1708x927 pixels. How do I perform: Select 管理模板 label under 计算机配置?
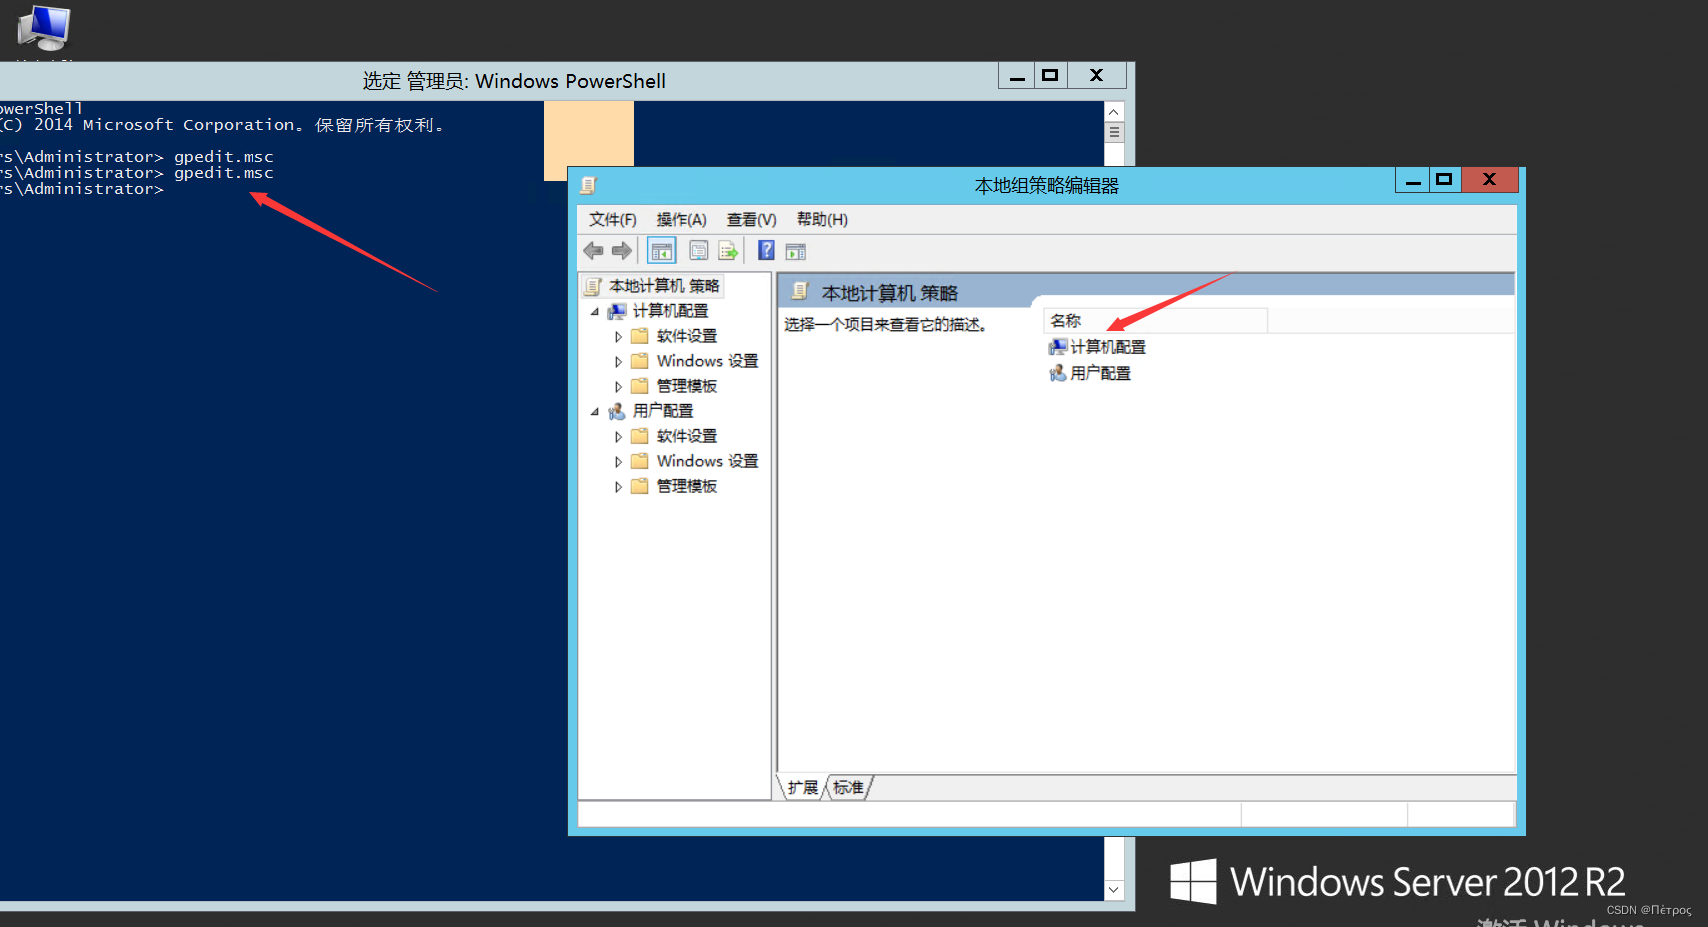click(687, 386)
